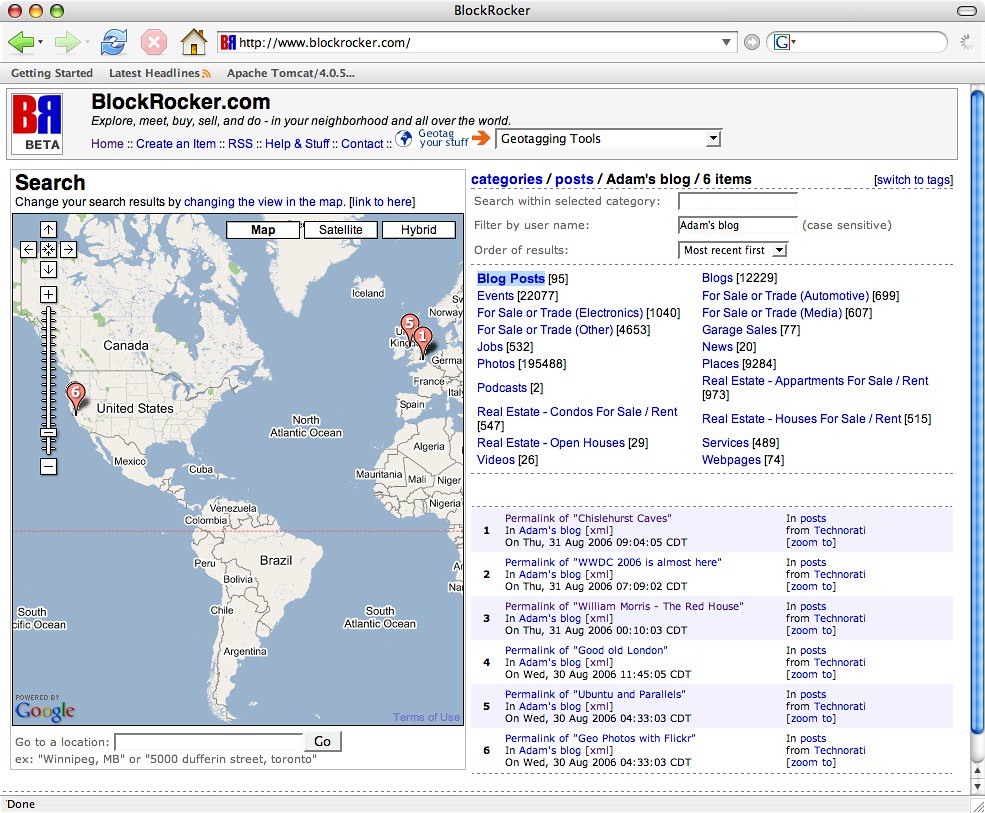Pan the map down with arrow
The height and width of the screenshot is (813, 985).
click(48, 270)
